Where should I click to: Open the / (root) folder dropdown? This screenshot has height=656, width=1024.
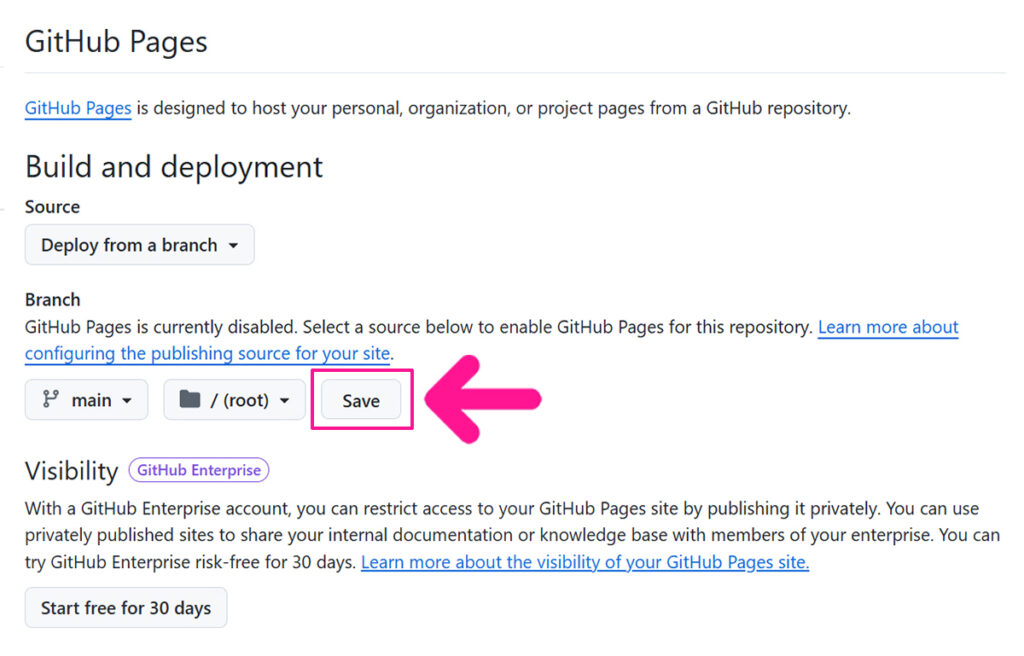pyautogui.click(x=234, y=400)
